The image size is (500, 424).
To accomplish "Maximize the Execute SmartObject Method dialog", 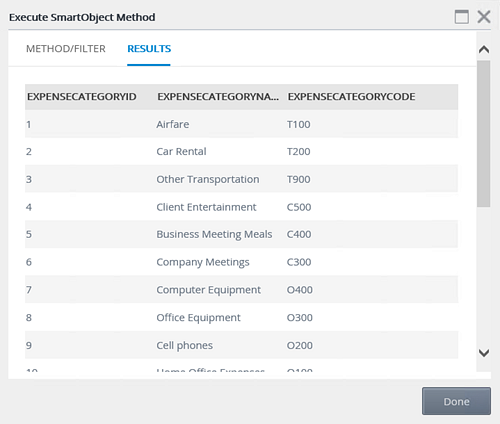I will (462, 17).
